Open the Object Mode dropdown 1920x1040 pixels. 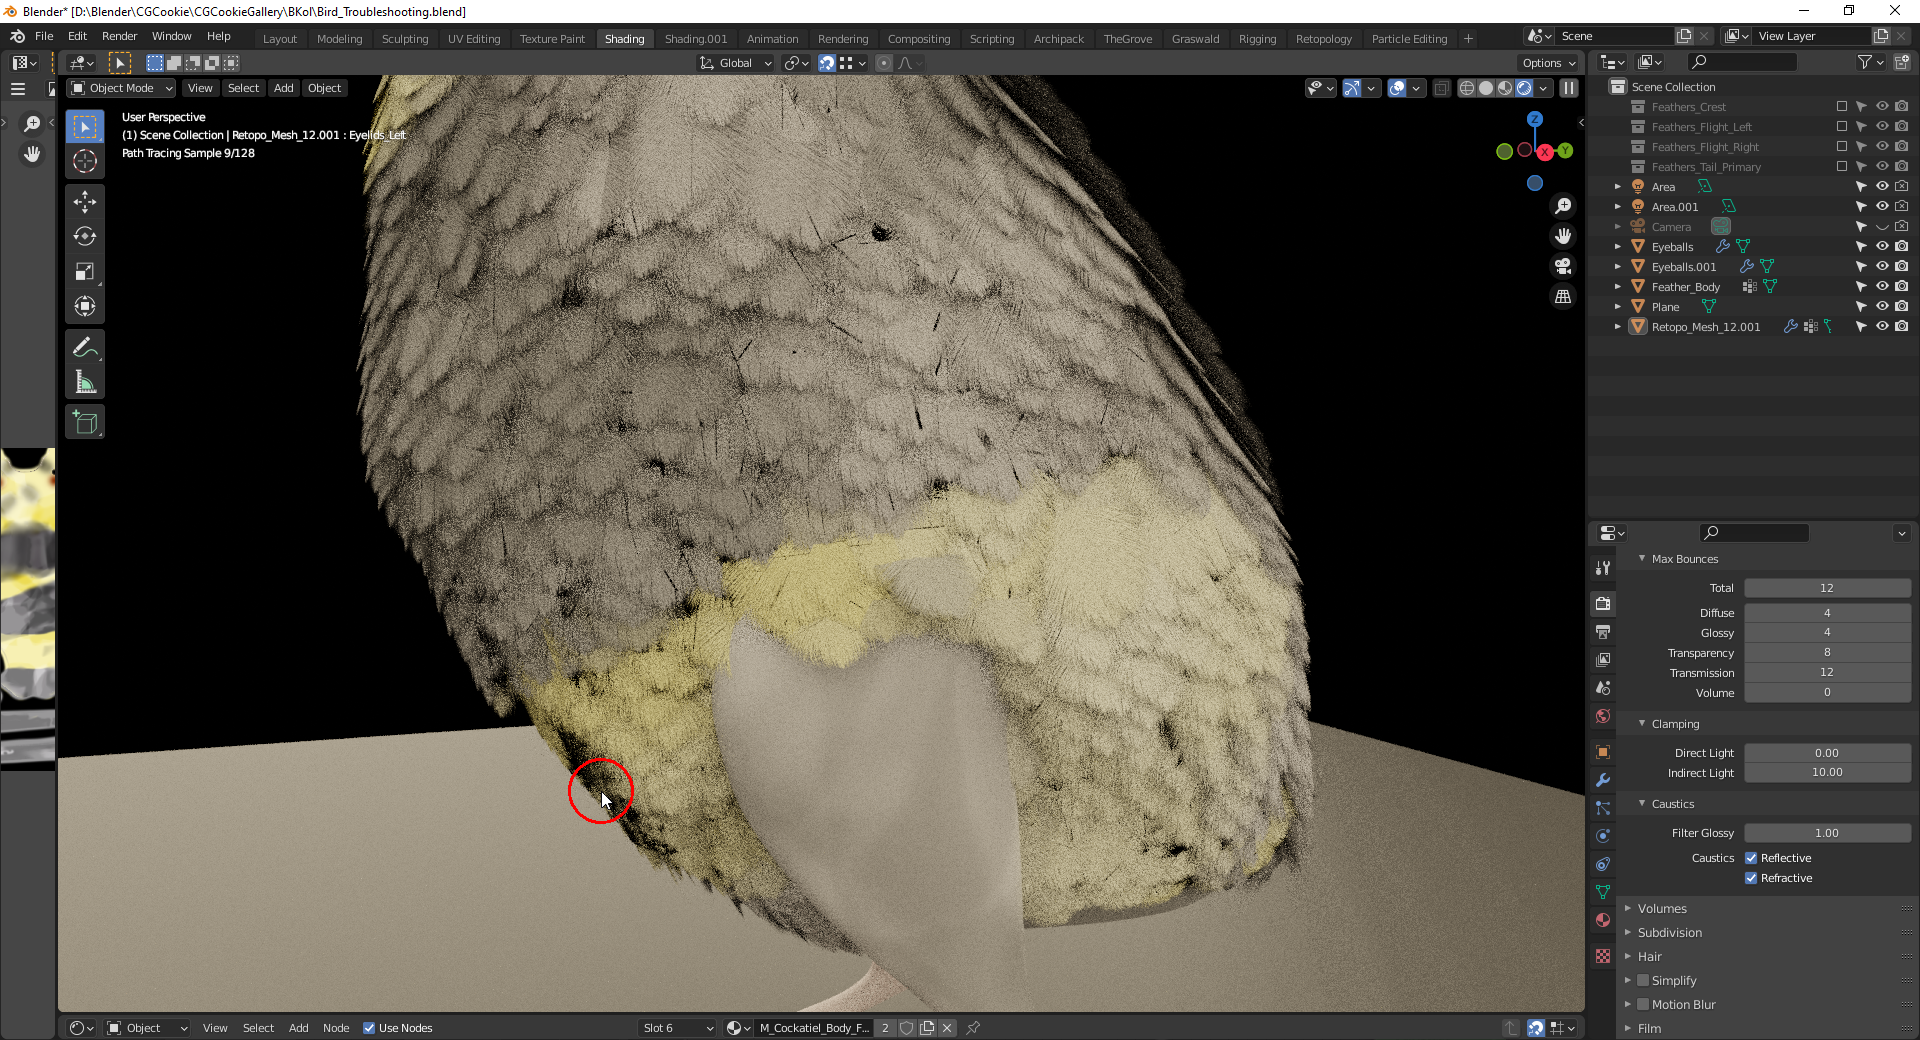121,88
